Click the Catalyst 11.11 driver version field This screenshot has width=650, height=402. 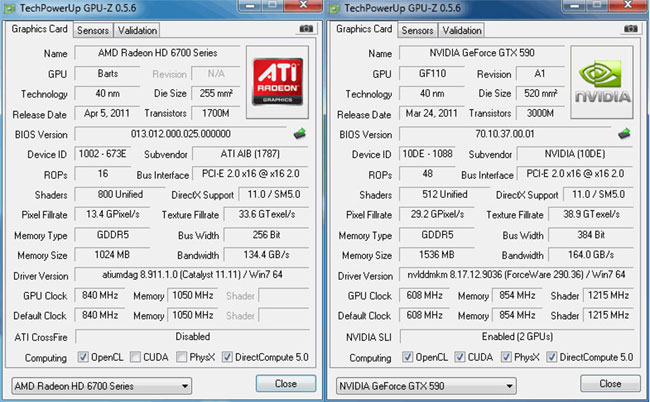coord(192,275)
